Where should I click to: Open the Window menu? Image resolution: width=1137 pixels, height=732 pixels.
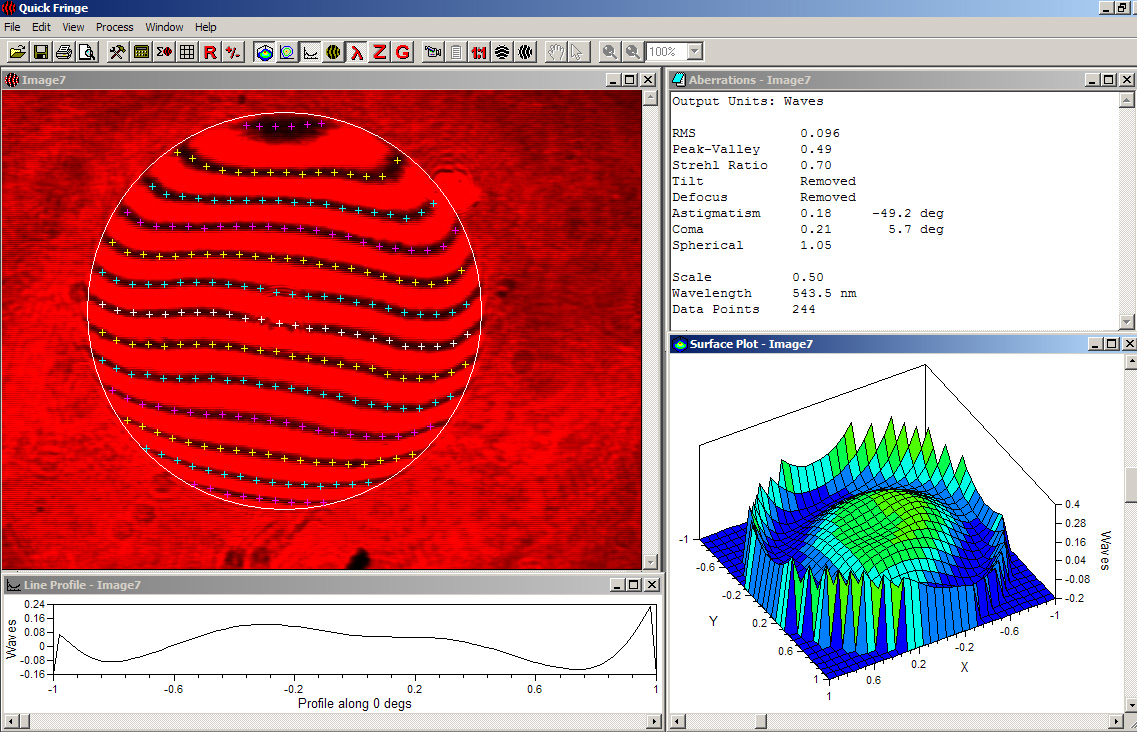164,27
